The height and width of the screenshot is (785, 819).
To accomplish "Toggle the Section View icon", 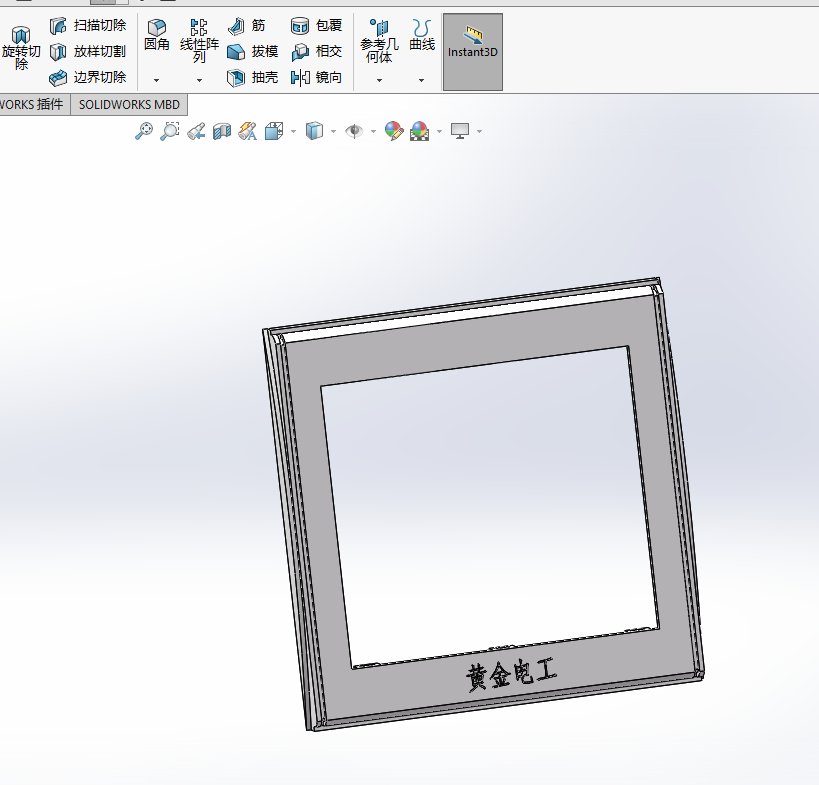I will tap(221, 131).
